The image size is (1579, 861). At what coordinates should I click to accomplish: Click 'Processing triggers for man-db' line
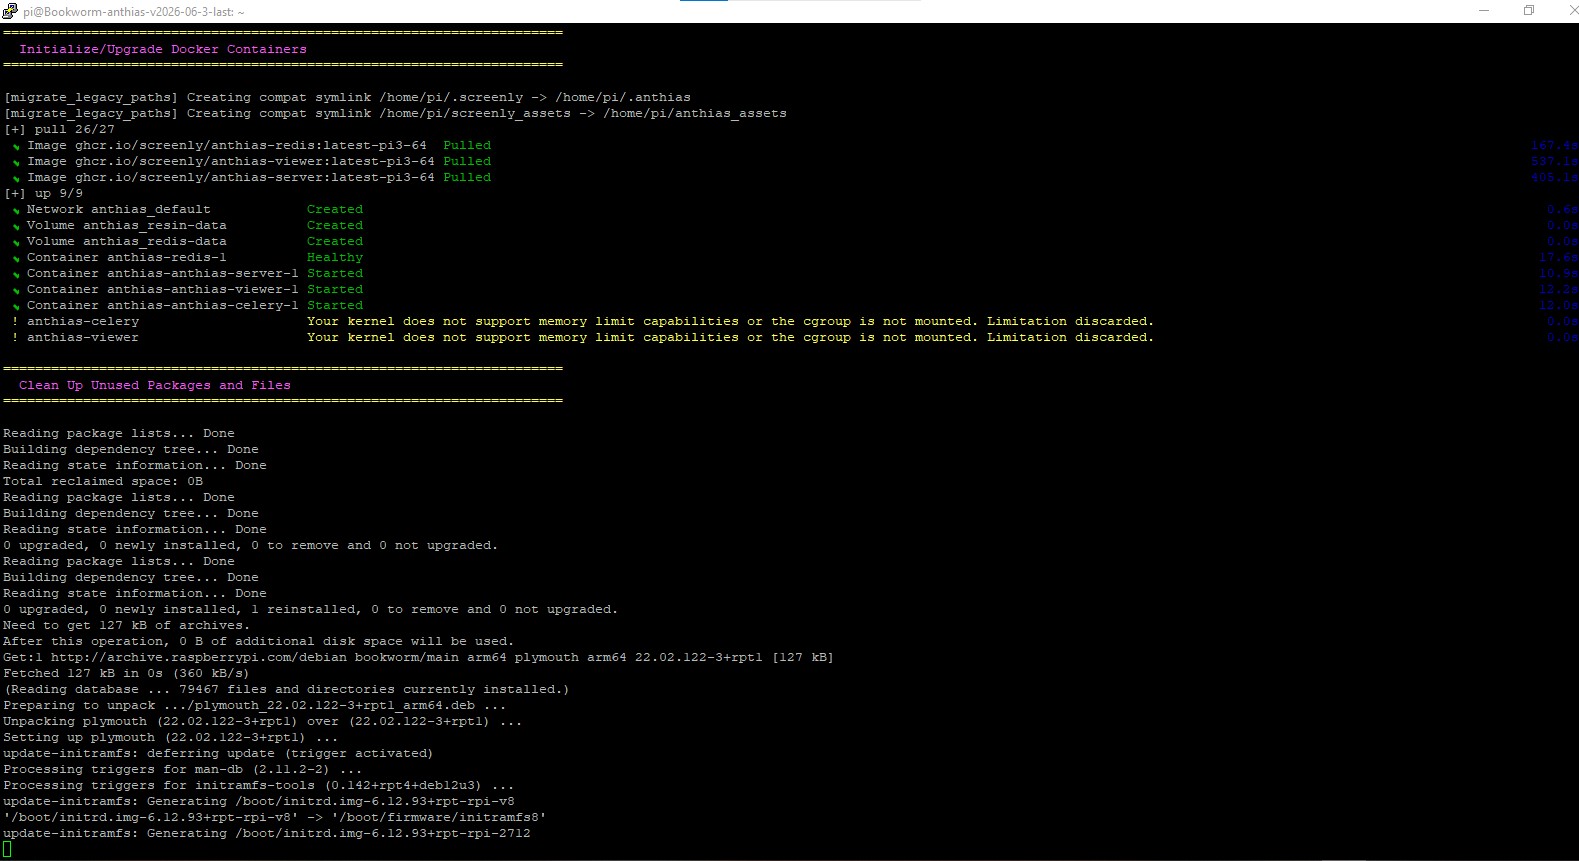point(183,769)
